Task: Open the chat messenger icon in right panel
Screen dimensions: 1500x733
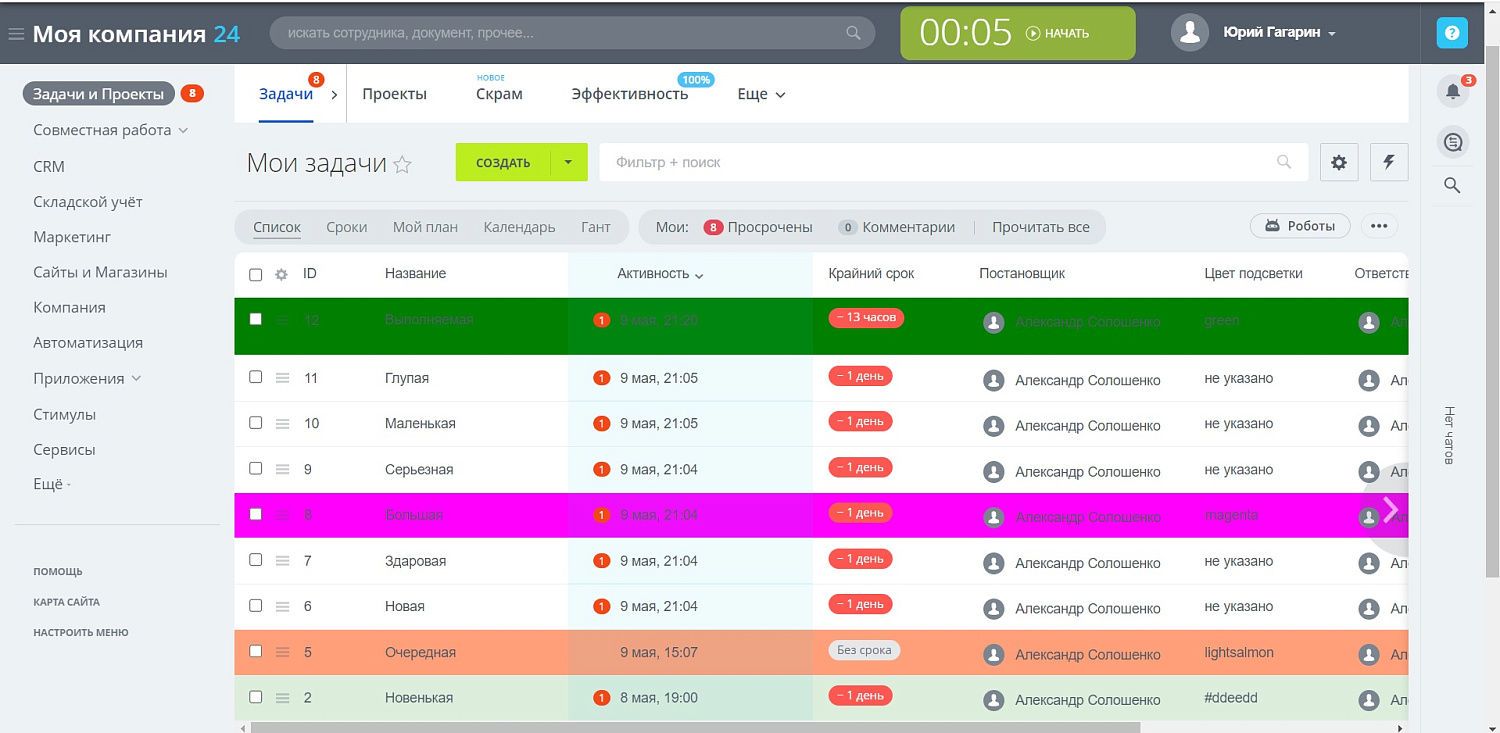Action: point(1453,142)
